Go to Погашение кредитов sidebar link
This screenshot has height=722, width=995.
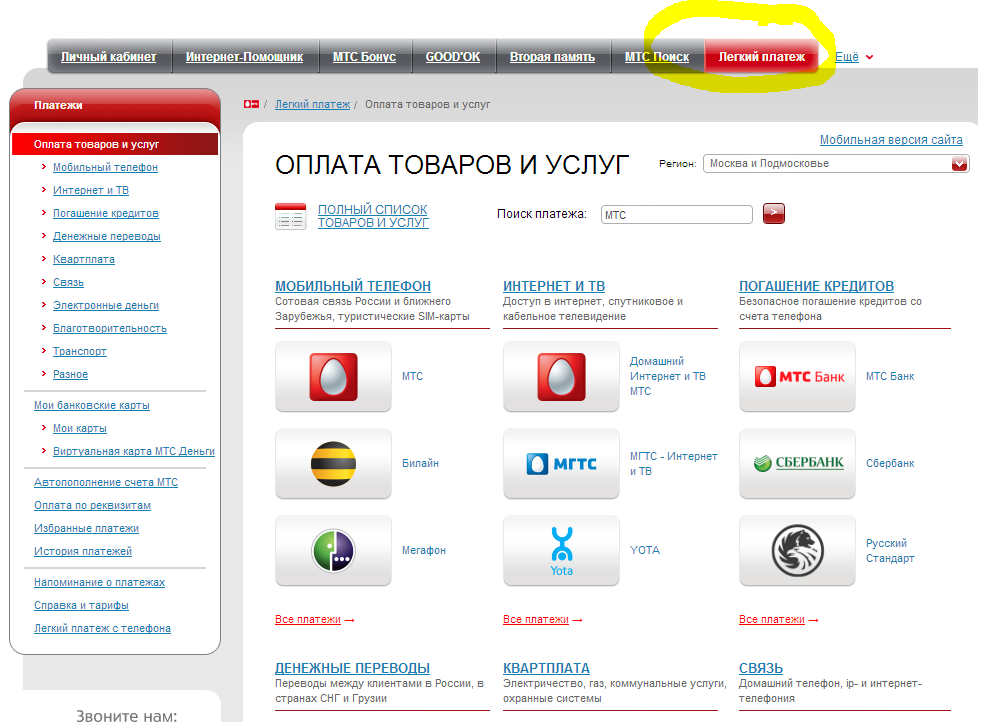pyautogui.click(x=105, y=213)
